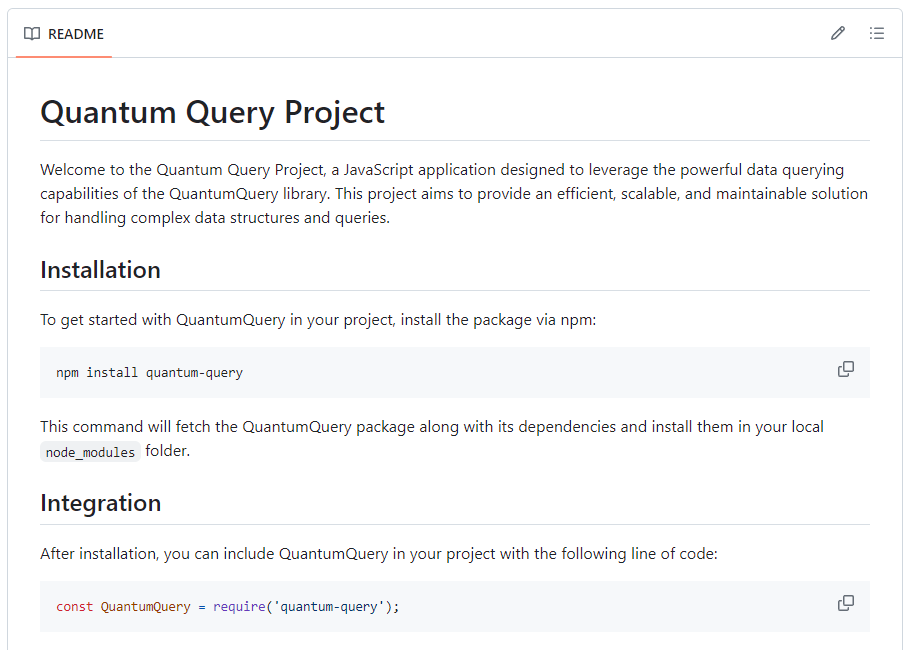
Task: Click the word "npm" in the install command
Action: tap(67, 373)
